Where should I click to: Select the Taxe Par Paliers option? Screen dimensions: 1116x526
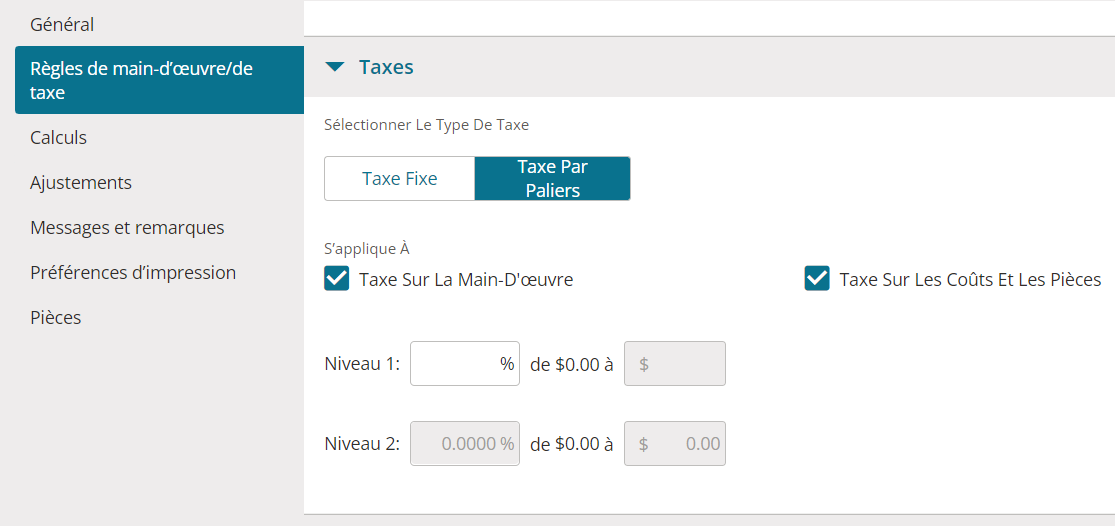point(552,179)
